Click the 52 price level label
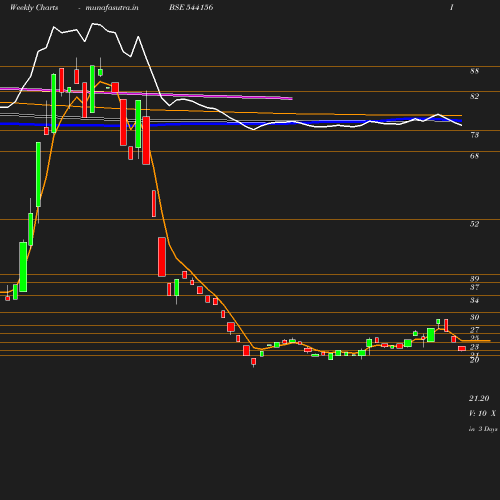The image size is (500, 500). pos(474,224)
